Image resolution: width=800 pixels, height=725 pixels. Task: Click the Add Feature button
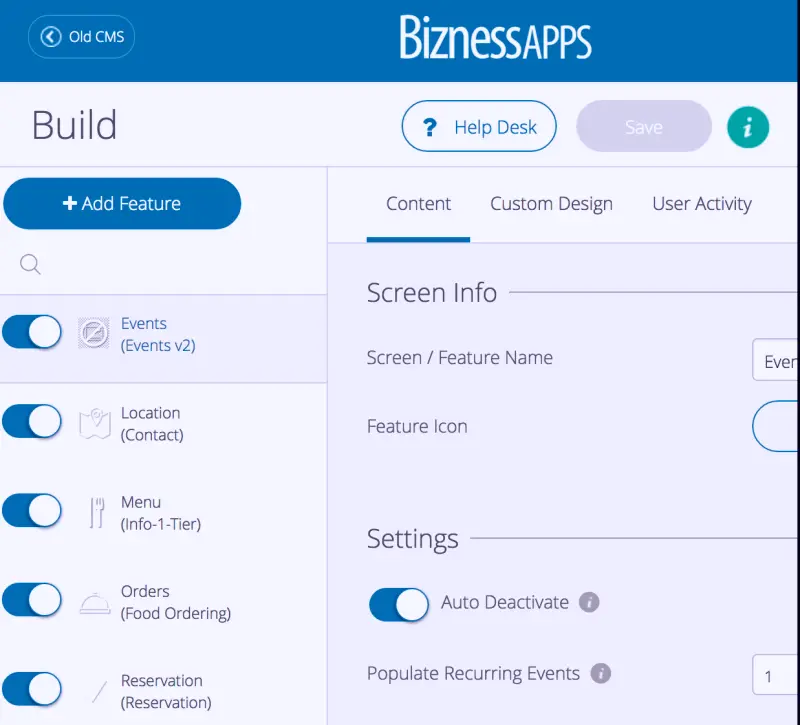(122, 203)
